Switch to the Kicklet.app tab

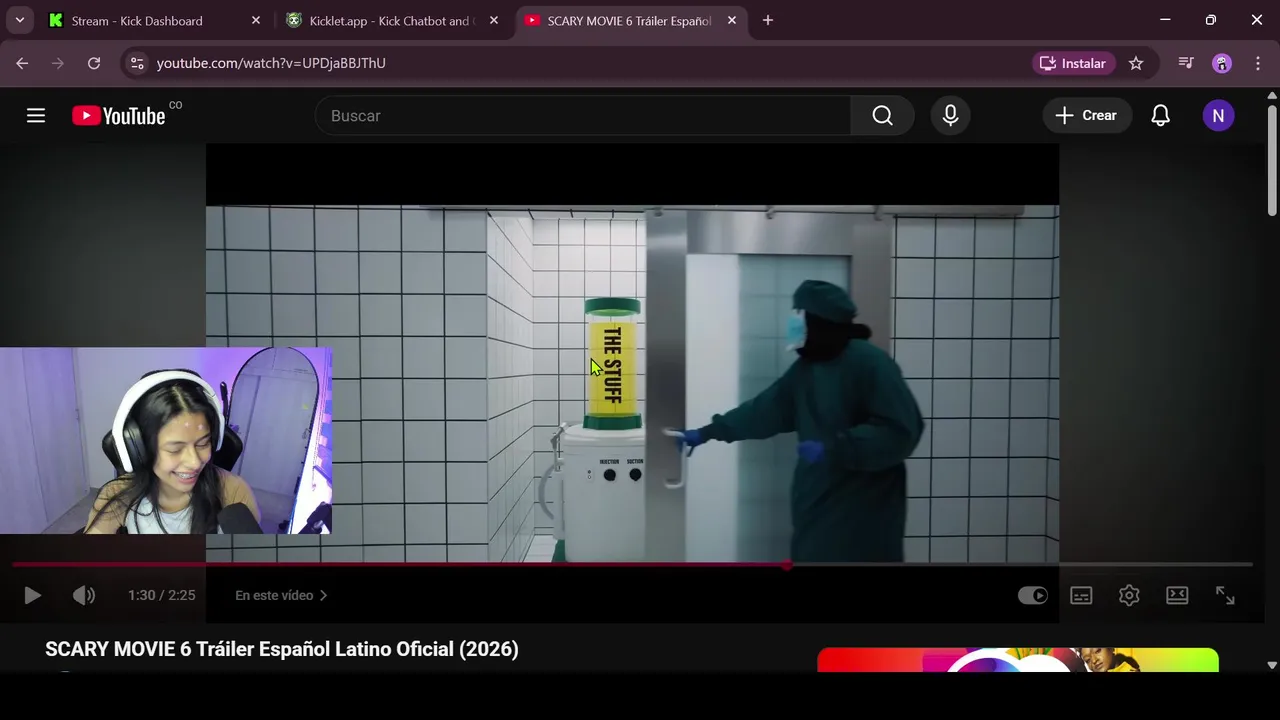click(x=391, y=20)
